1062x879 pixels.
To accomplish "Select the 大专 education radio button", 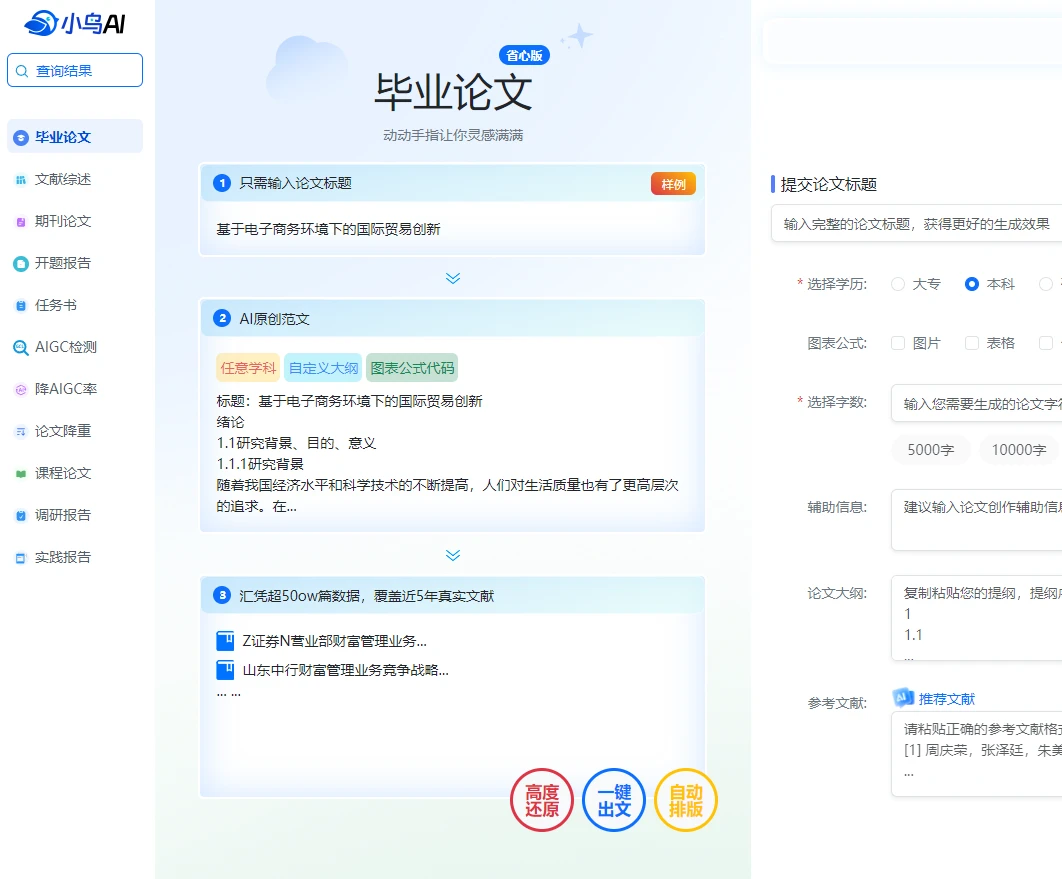I will (898, 284).
